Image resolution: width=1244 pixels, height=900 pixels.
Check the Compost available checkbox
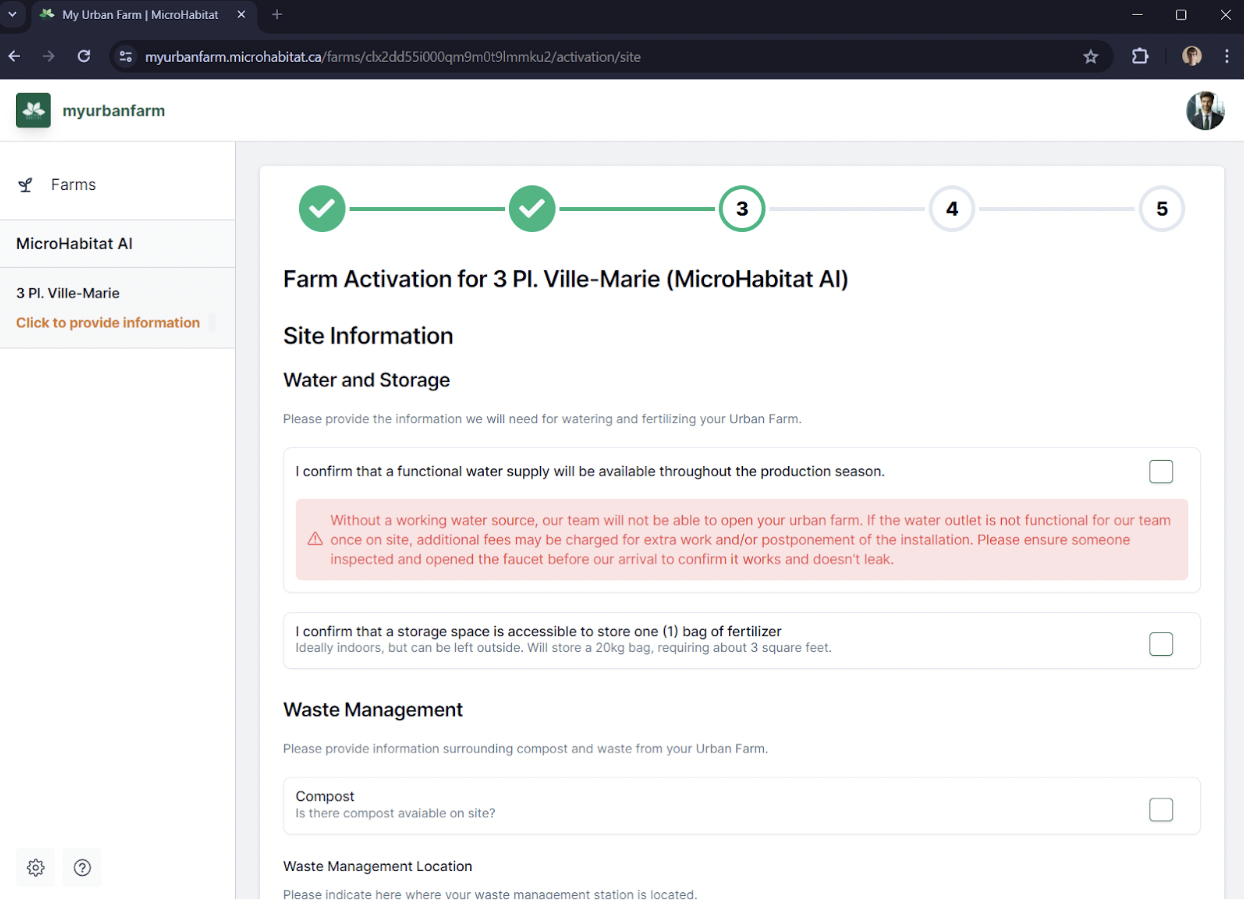(x=1161, y=809)
